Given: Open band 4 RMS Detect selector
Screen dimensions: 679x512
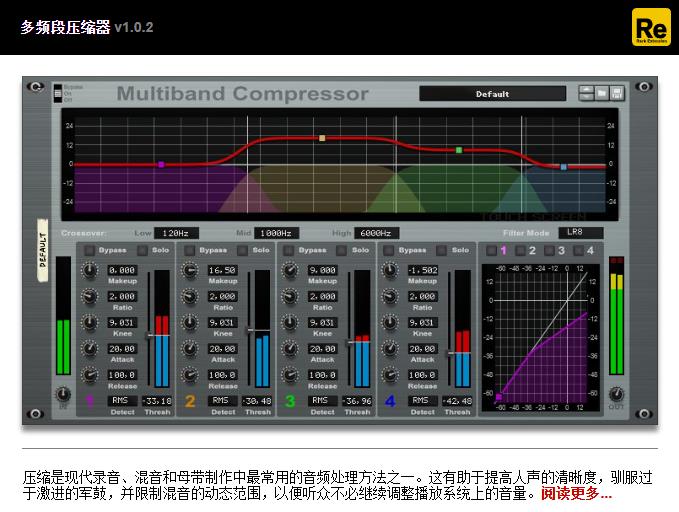Looking at the screenshot, I should 423,401.
